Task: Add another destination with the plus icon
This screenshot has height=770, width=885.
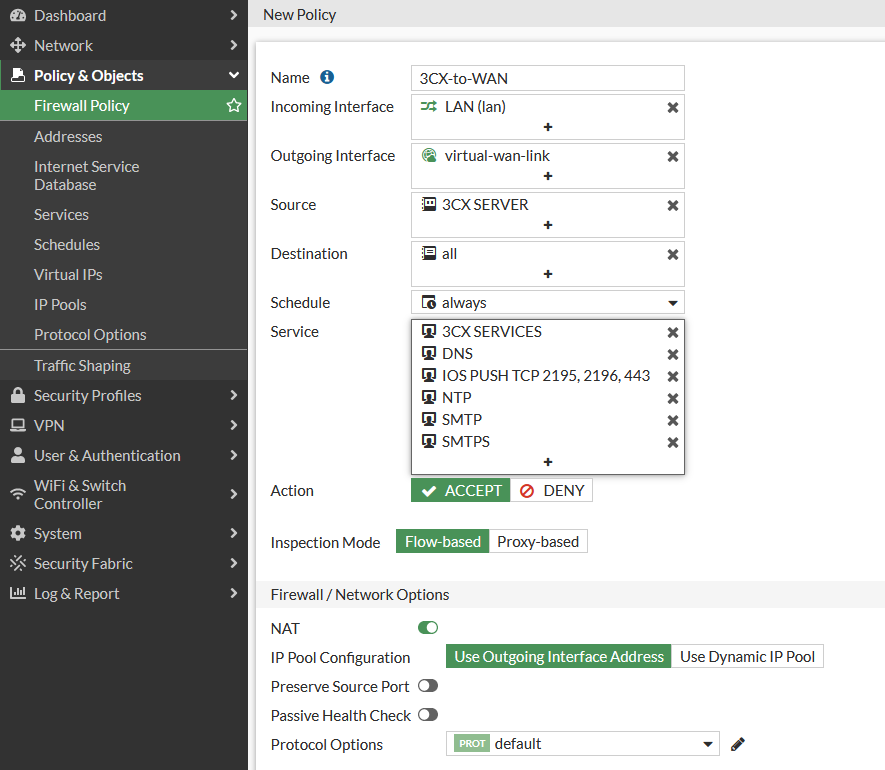Action: coord(548,274)
